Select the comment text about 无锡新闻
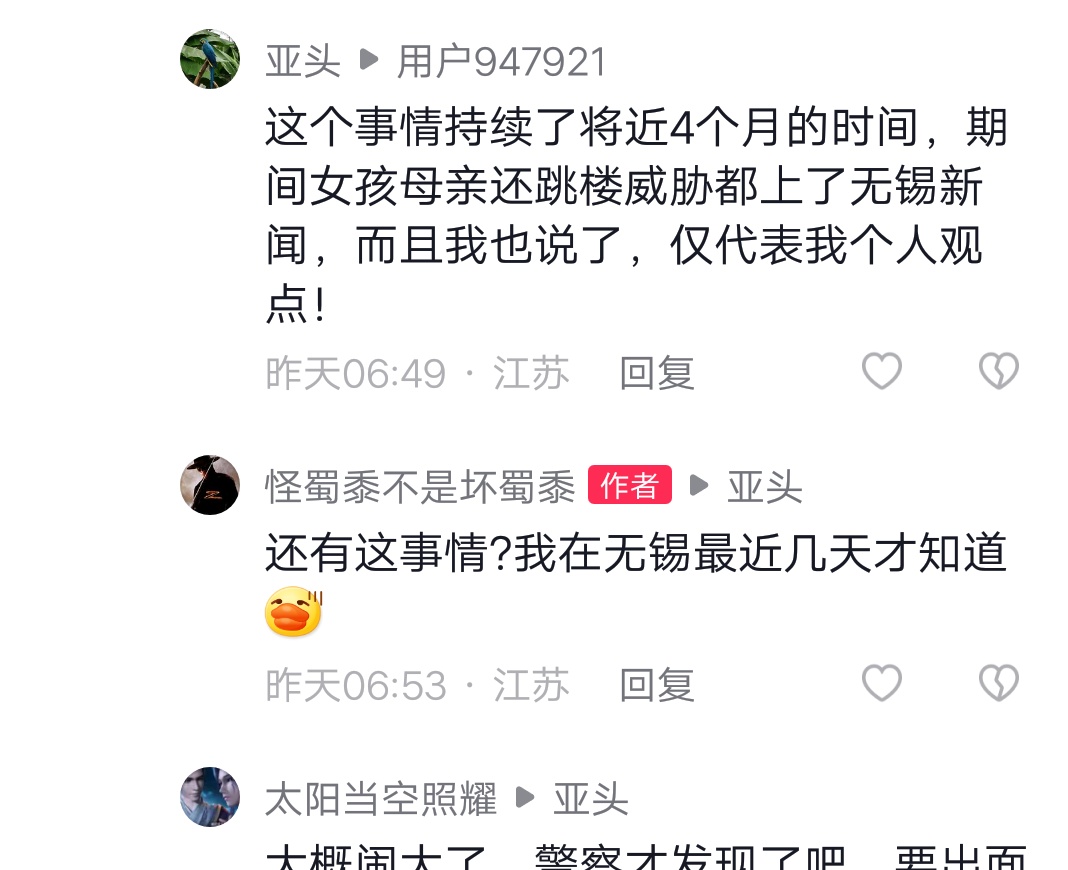The height and width of the screenshot is (870, 1068). 636,215
